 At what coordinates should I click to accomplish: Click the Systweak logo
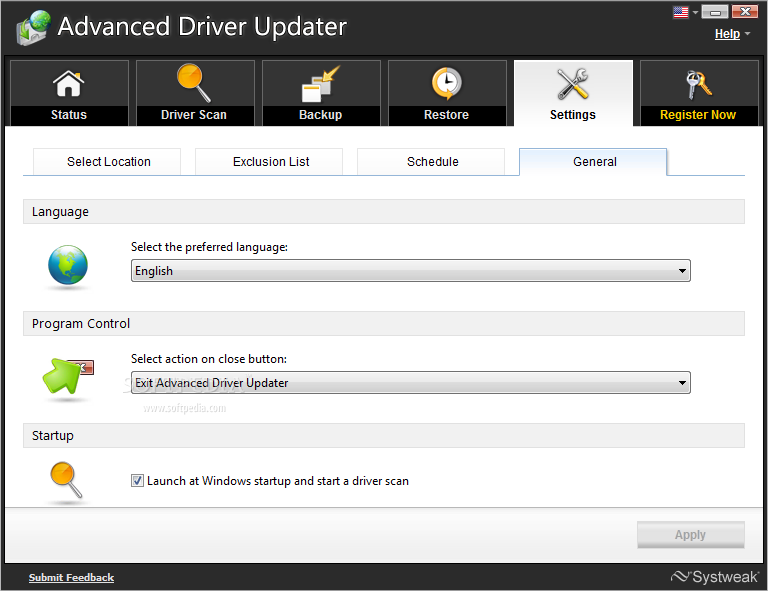pyautogui.click(x=714, y=577)
